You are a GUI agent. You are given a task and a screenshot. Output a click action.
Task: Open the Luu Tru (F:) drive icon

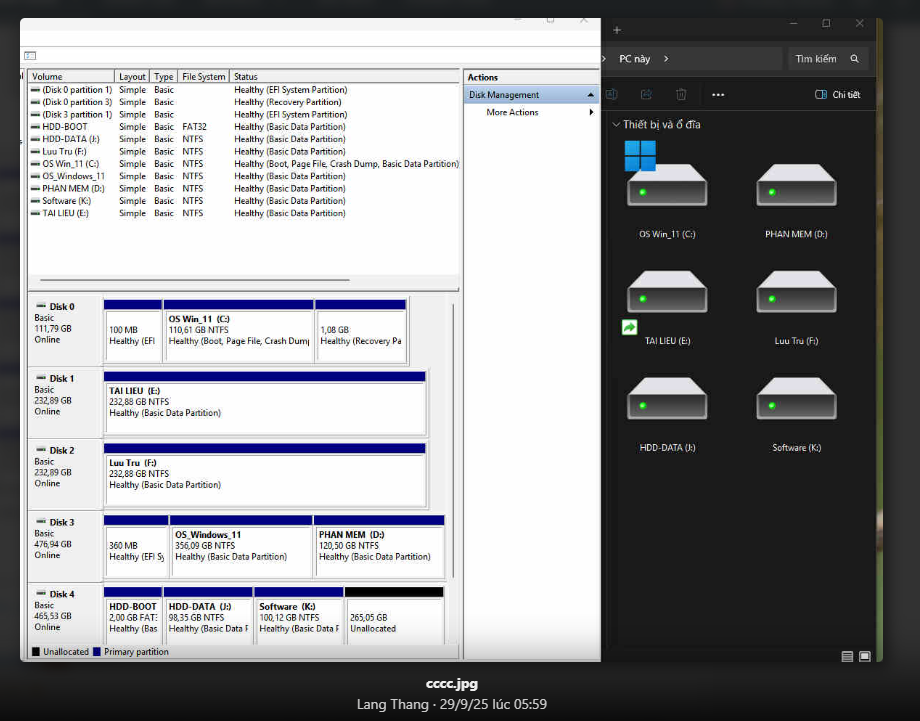pos(796,292)
